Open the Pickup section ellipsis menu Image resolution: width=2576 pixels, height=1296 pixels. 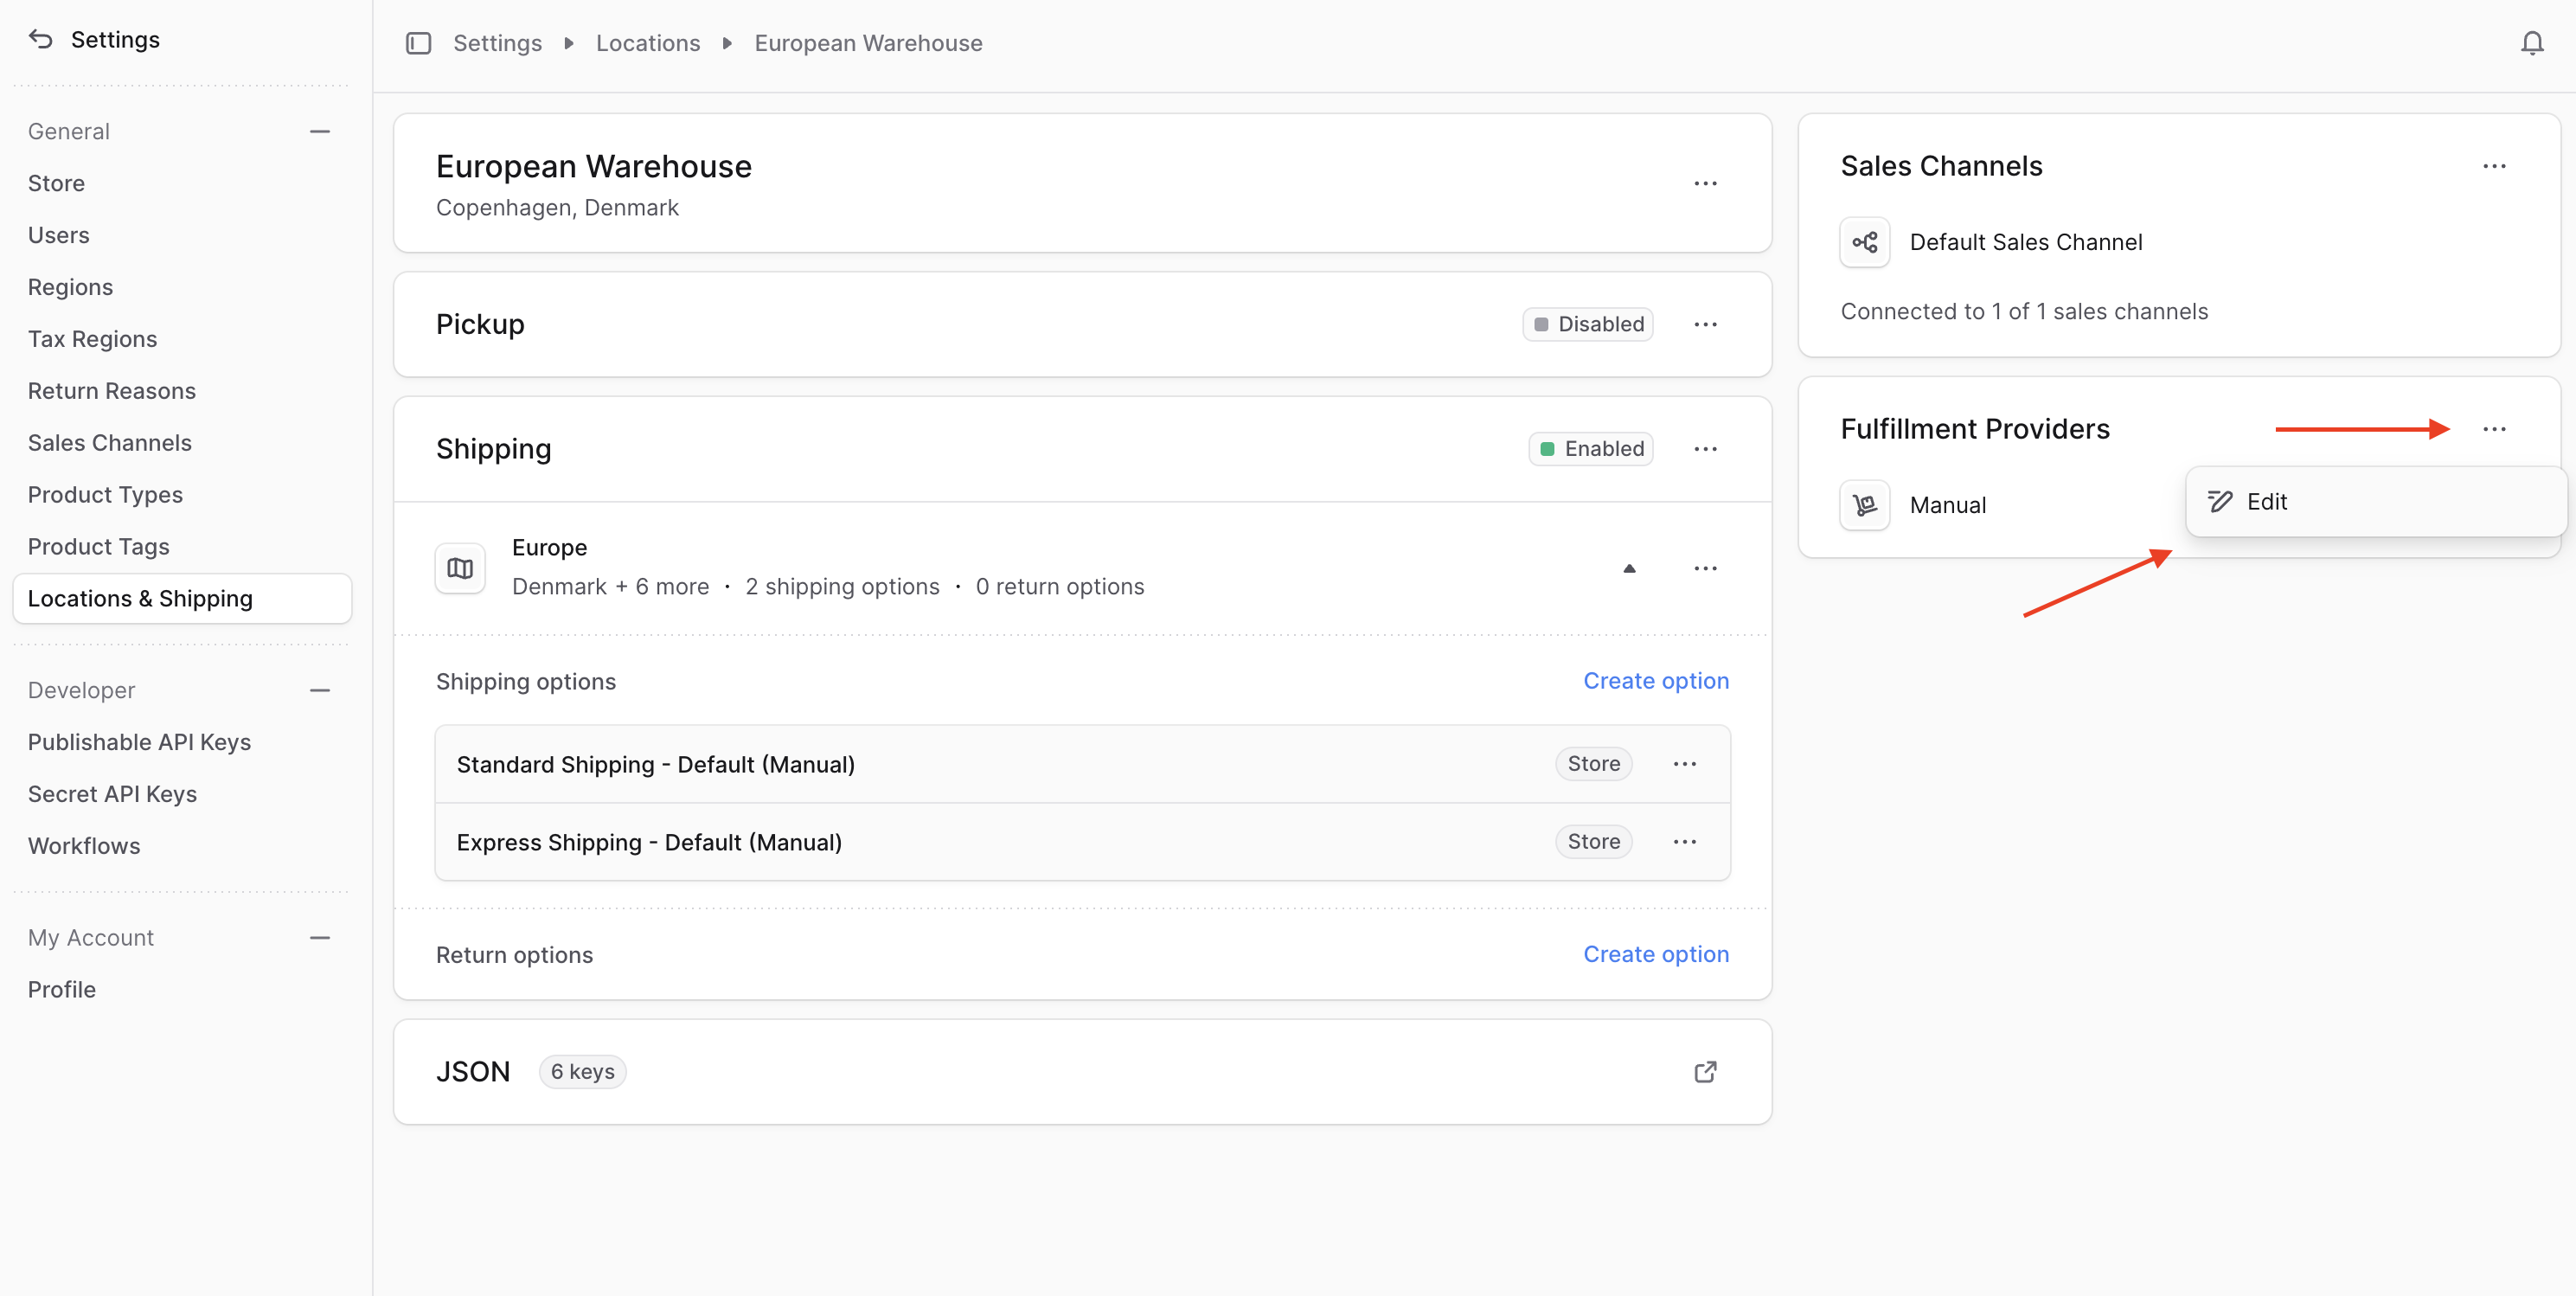1705,323
